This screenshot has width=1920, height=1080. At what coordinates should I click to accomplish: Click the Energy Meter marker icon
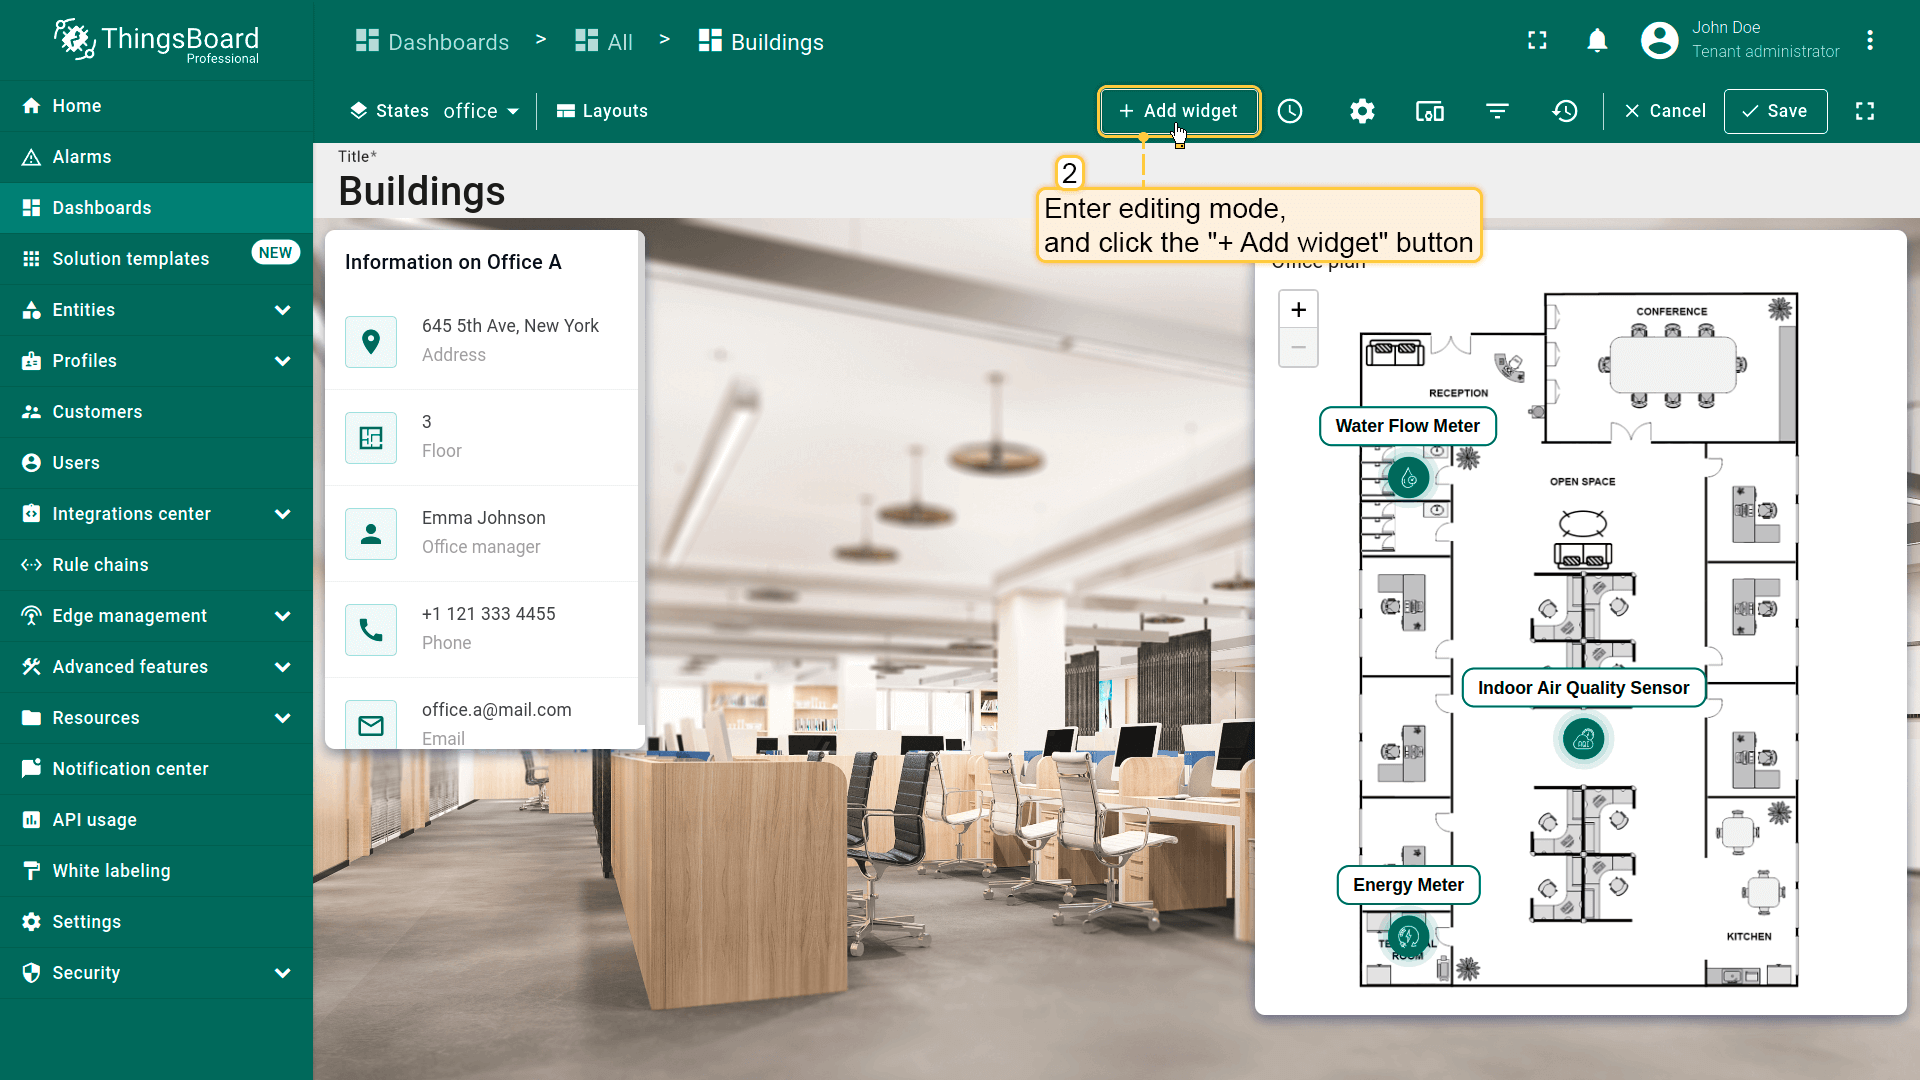click(1408, 937)
